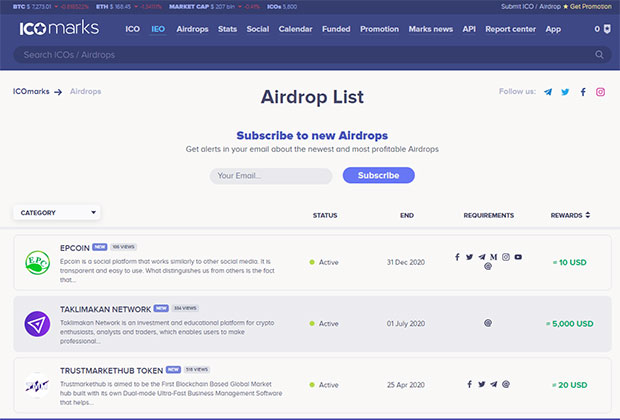Click the END column header
The image size is (620, 420).
407,215
